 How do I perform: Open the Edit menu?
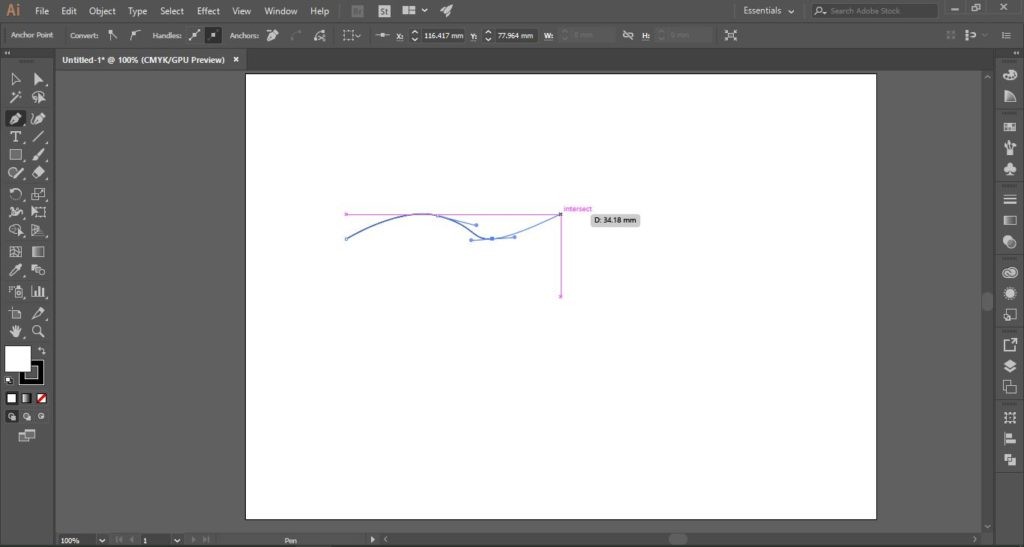pos(69,11)
